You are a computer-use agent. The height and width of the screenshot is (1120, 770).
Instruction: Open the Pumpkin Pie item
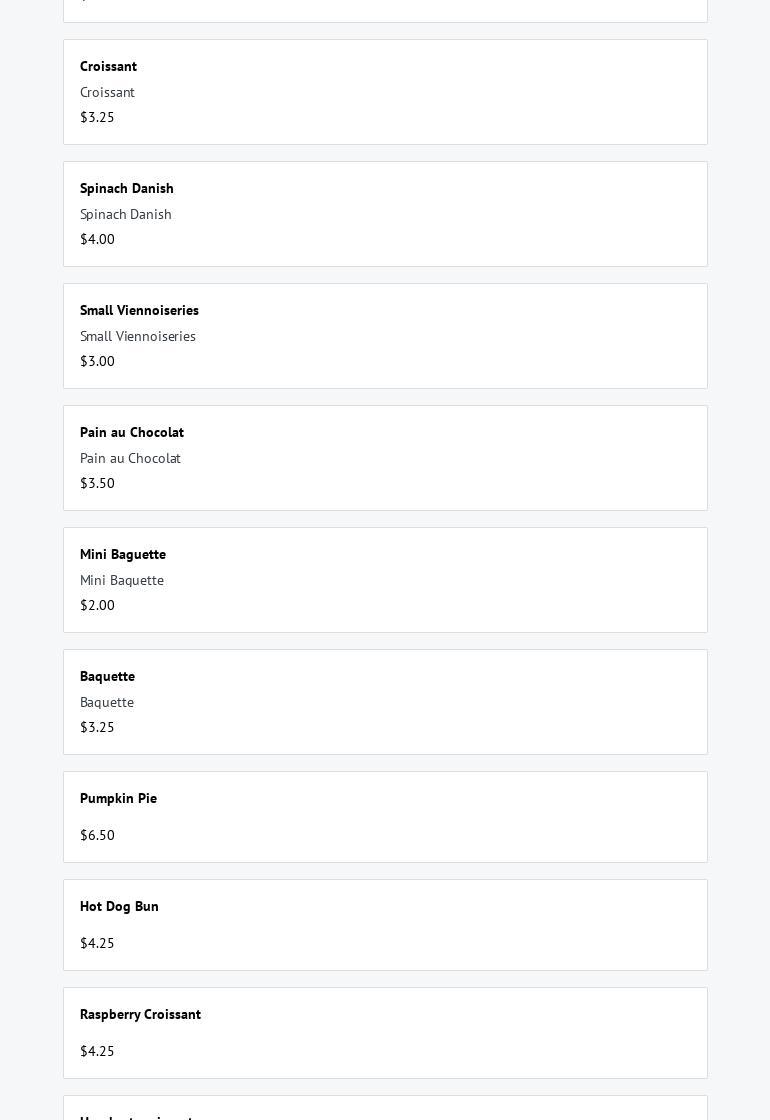pyautogui.click(x=385, y=816)
